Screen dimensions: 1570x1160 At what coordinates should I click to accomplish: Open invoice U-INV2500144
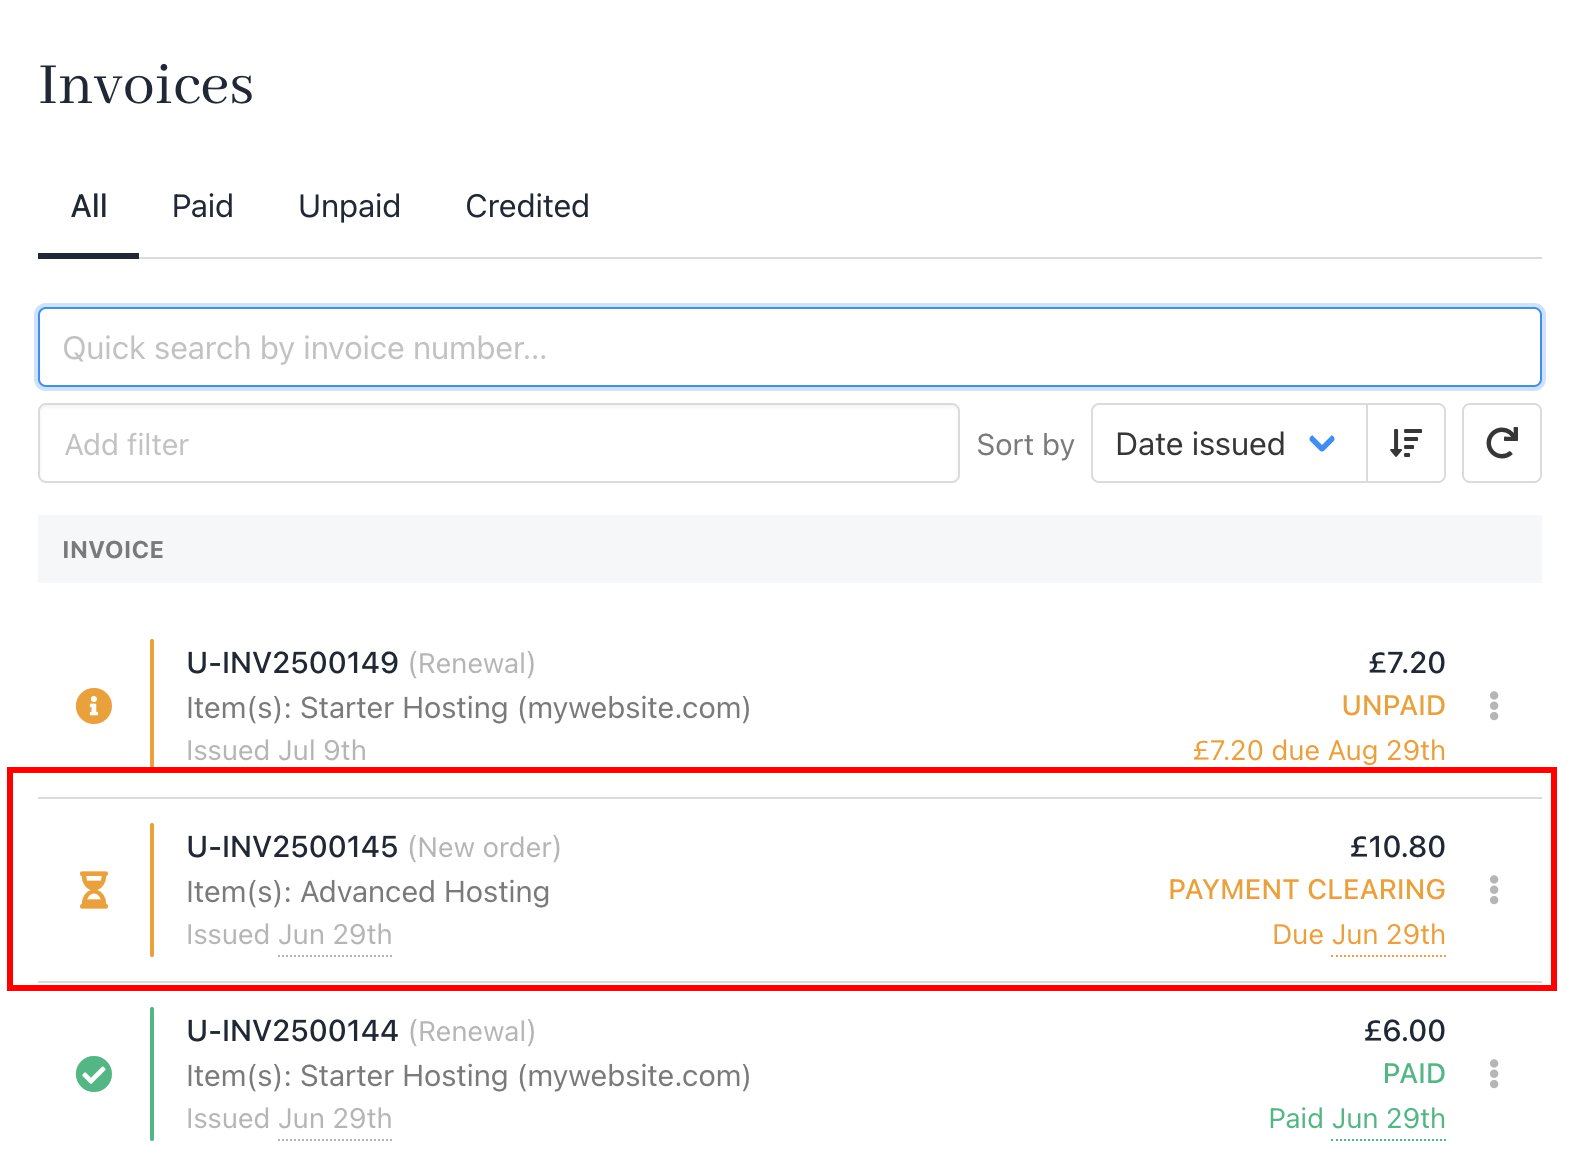293,1030
